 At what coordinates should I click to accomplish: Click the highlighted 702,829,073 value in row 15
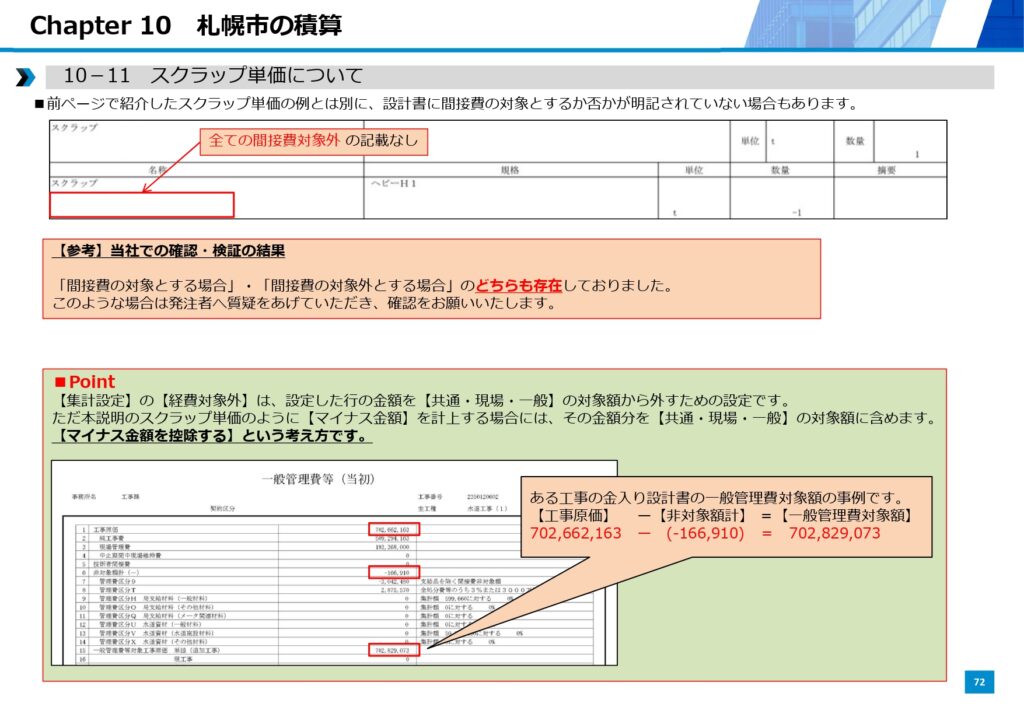[x=393, y=650]
